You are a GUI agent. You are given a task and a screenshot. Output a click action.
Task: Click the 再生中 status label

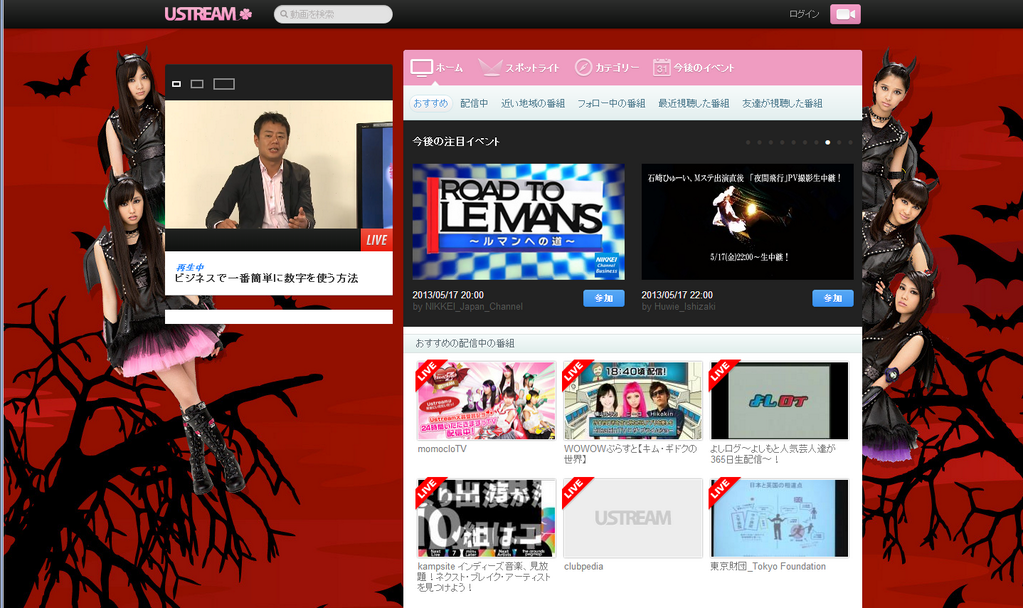coord(190,267)
